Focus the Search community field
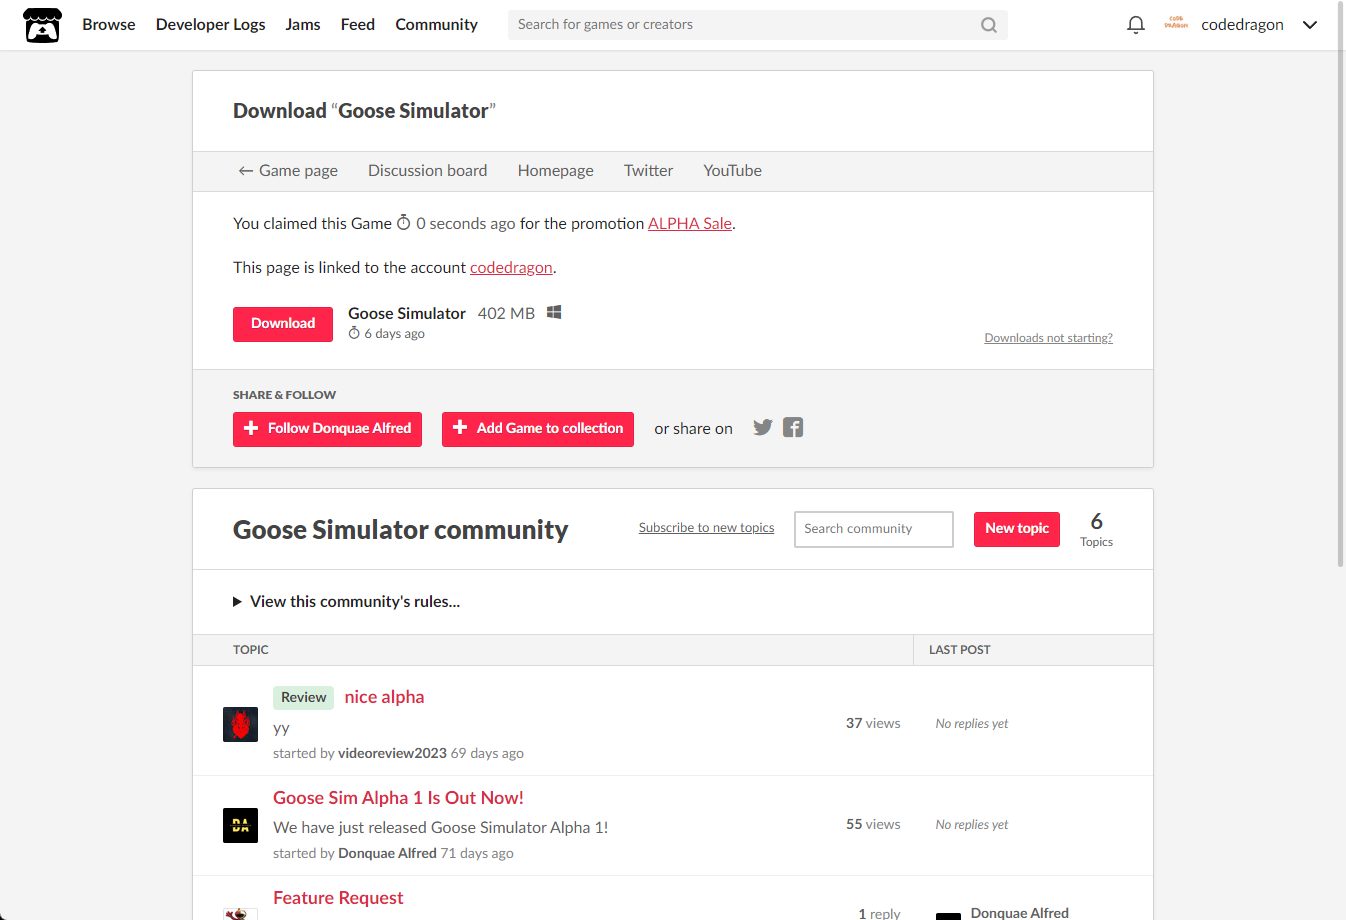The height and width of the screenshot is (920, 1346). (x=874, y=529)
